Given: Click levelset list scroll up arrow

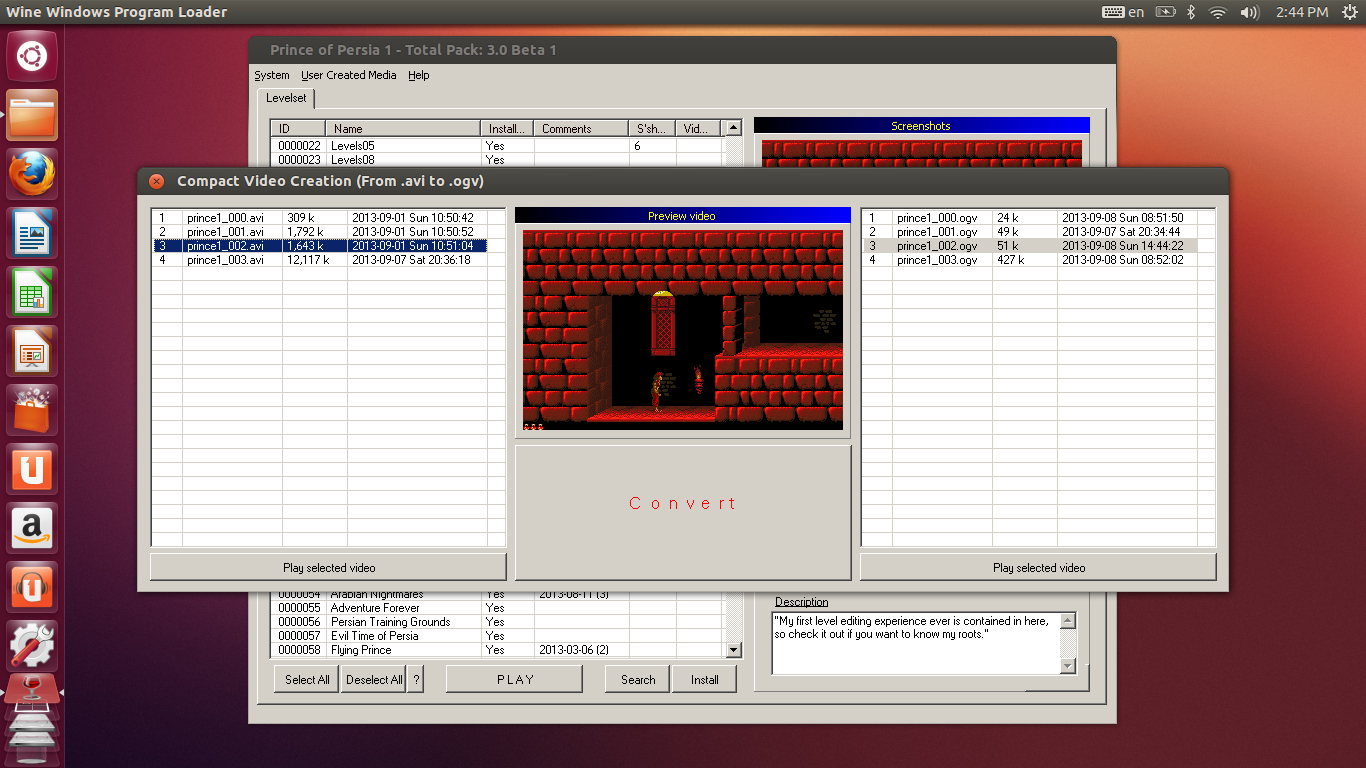Looking at the screenshot, I should (x=733, y=128).
